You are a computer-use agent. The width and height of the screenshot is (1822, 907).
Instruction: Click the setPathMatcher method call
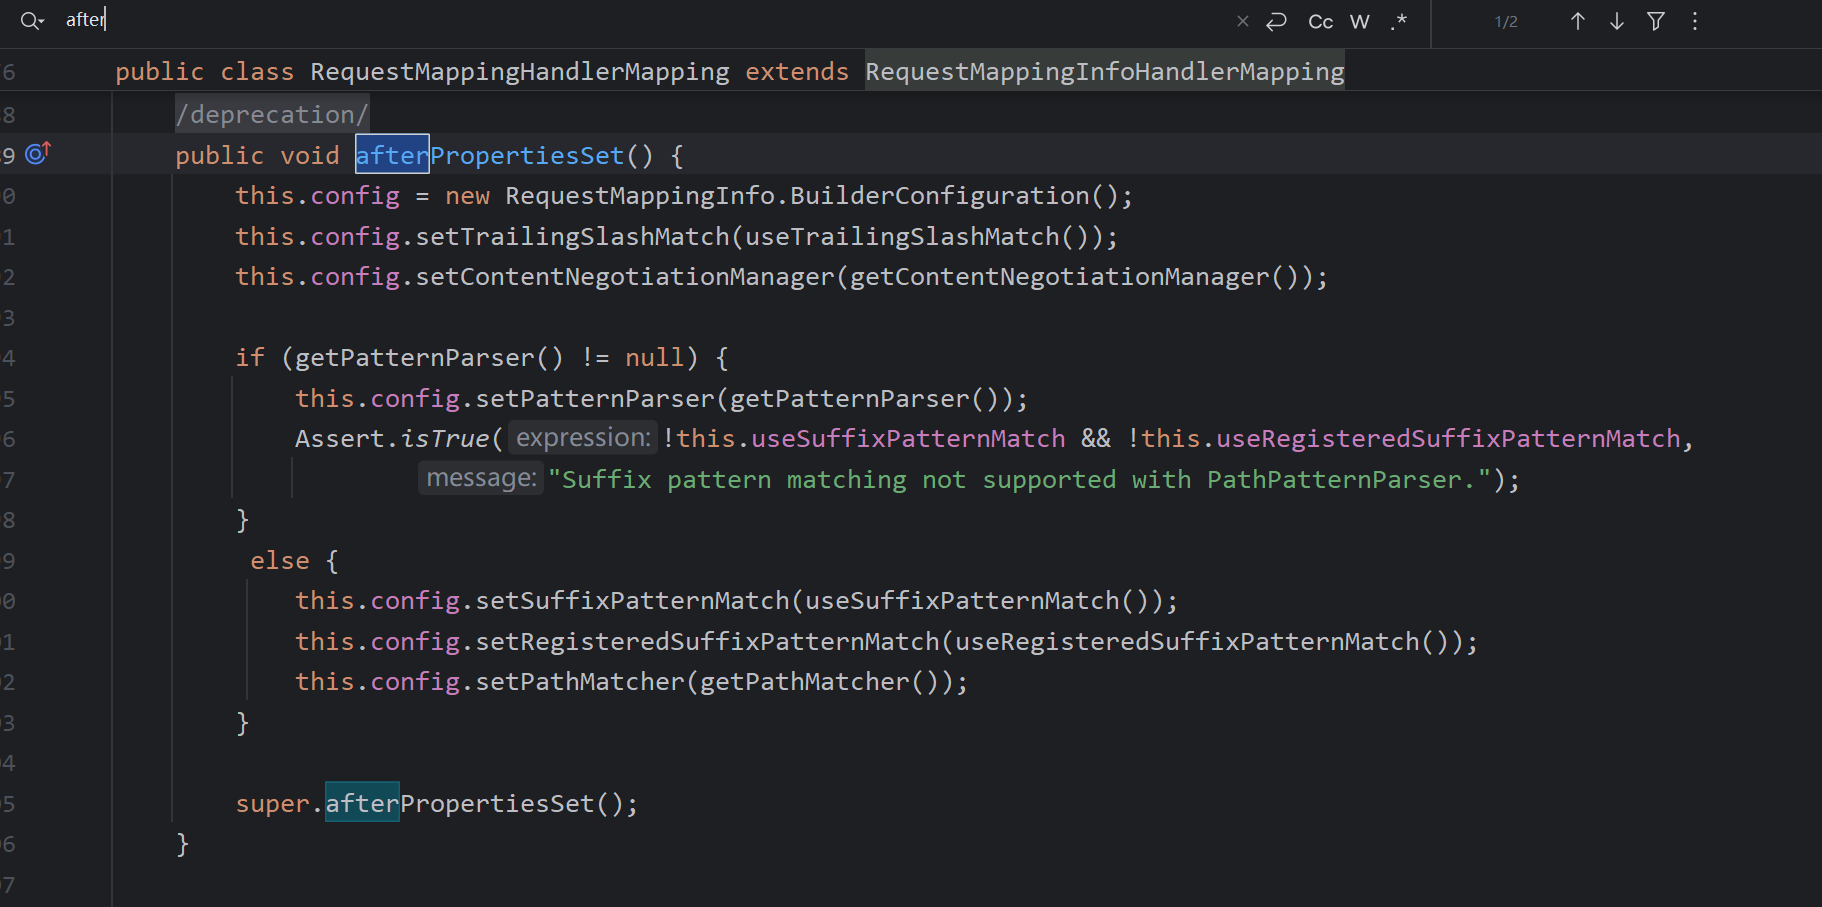(x=580, y=682)
